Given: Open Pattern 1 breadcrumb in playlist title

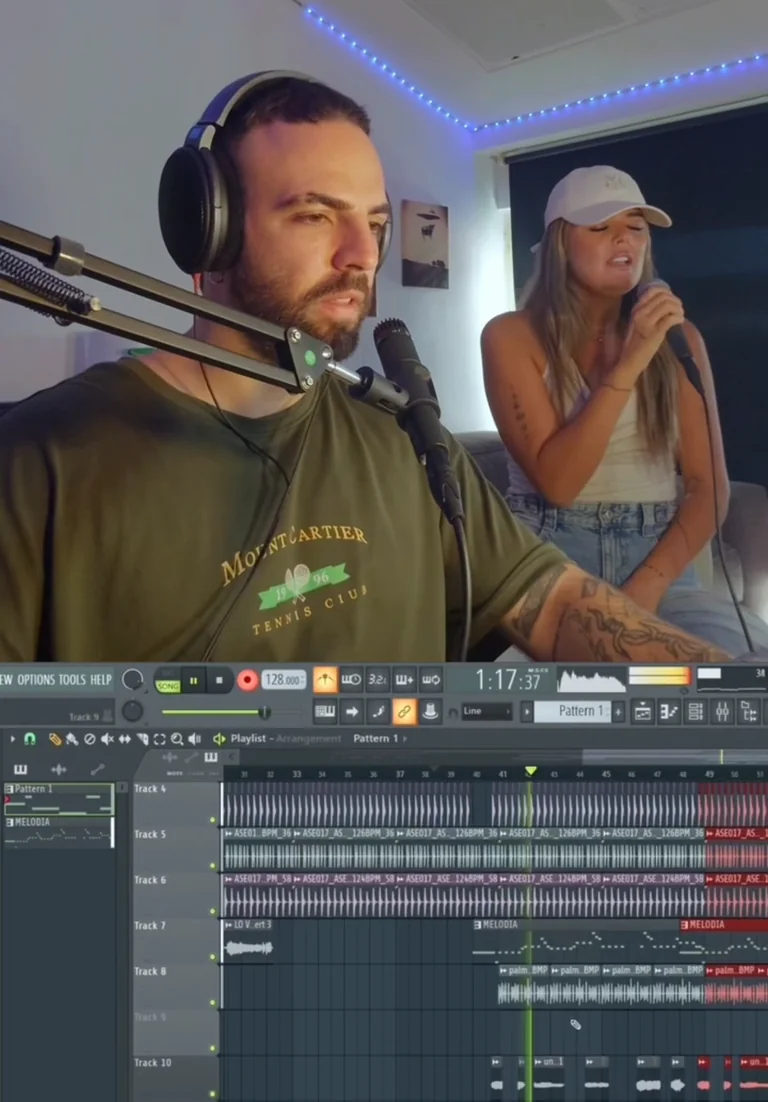Looking at the screenshot, I should click(376, 739).
